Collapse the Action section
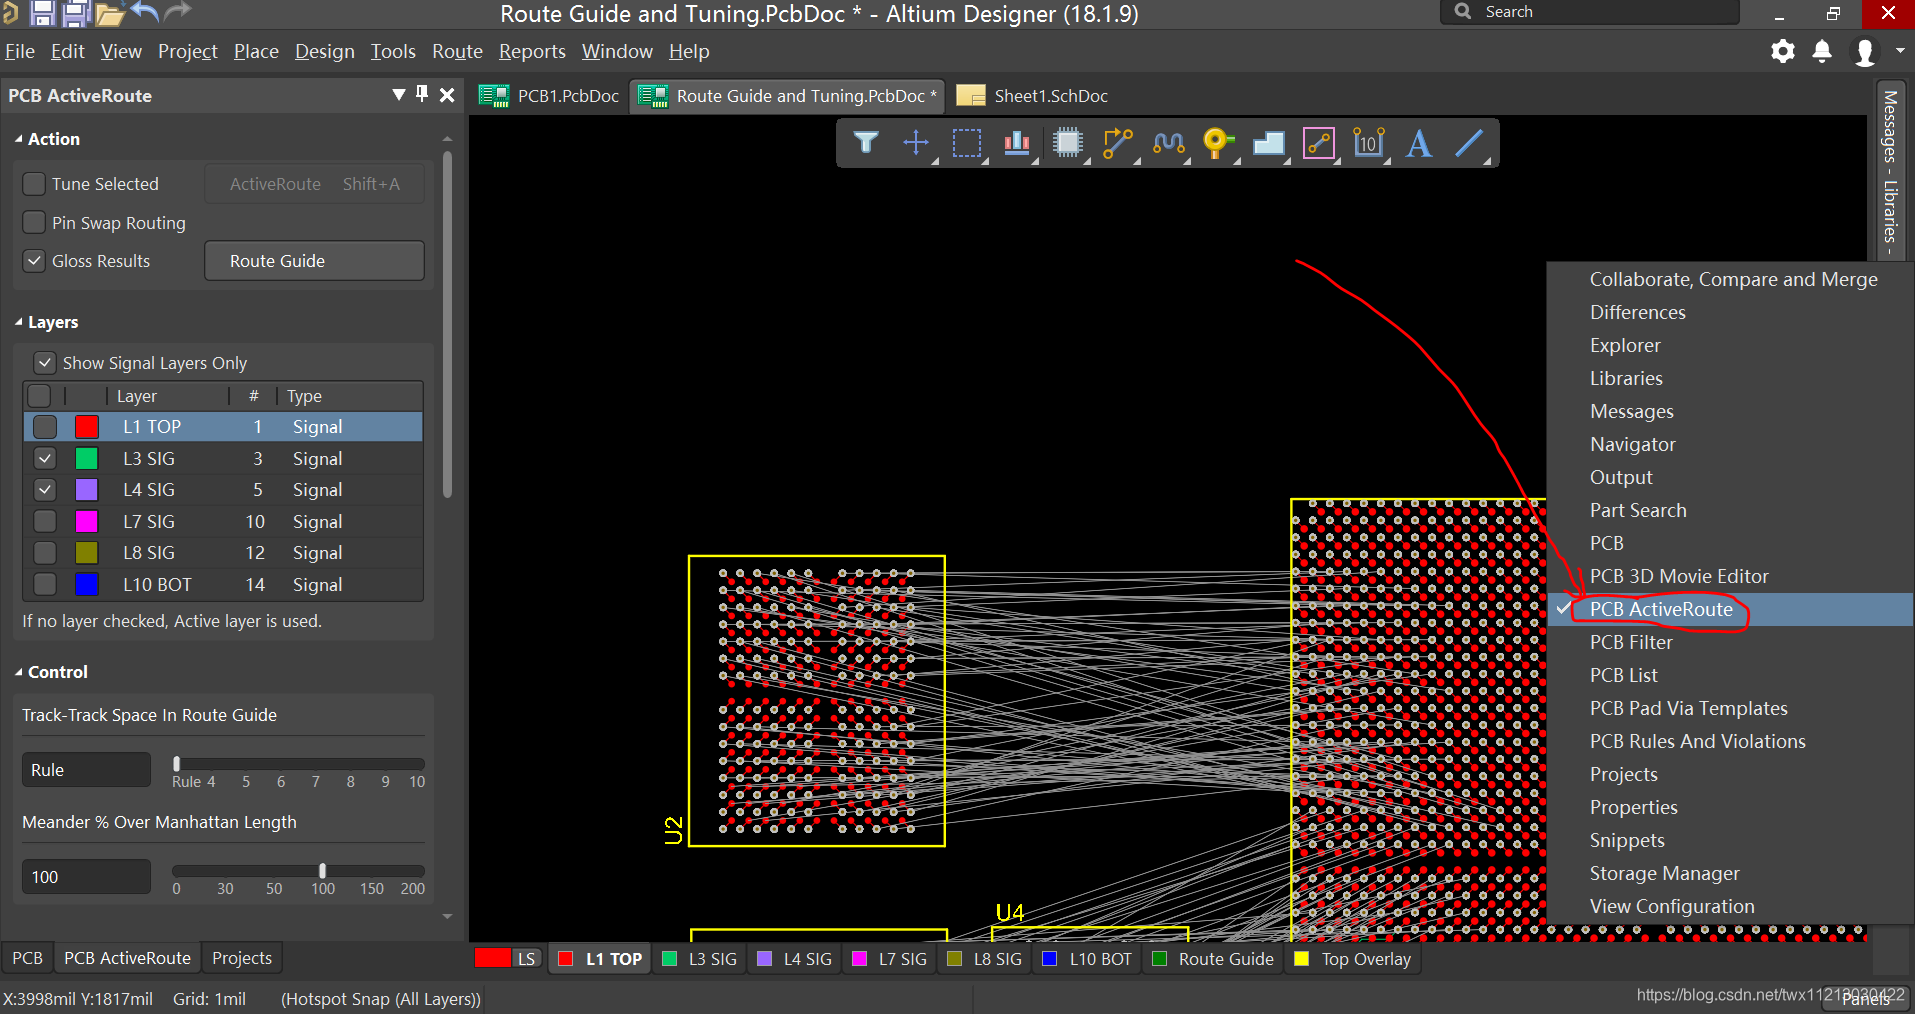 pos(19,139)
